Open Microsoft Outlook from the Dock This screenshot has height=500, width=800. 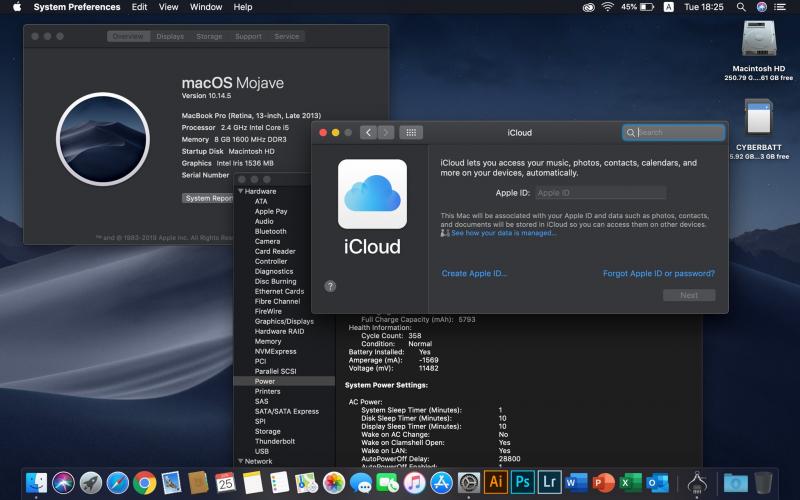click(x=658, y=482)
